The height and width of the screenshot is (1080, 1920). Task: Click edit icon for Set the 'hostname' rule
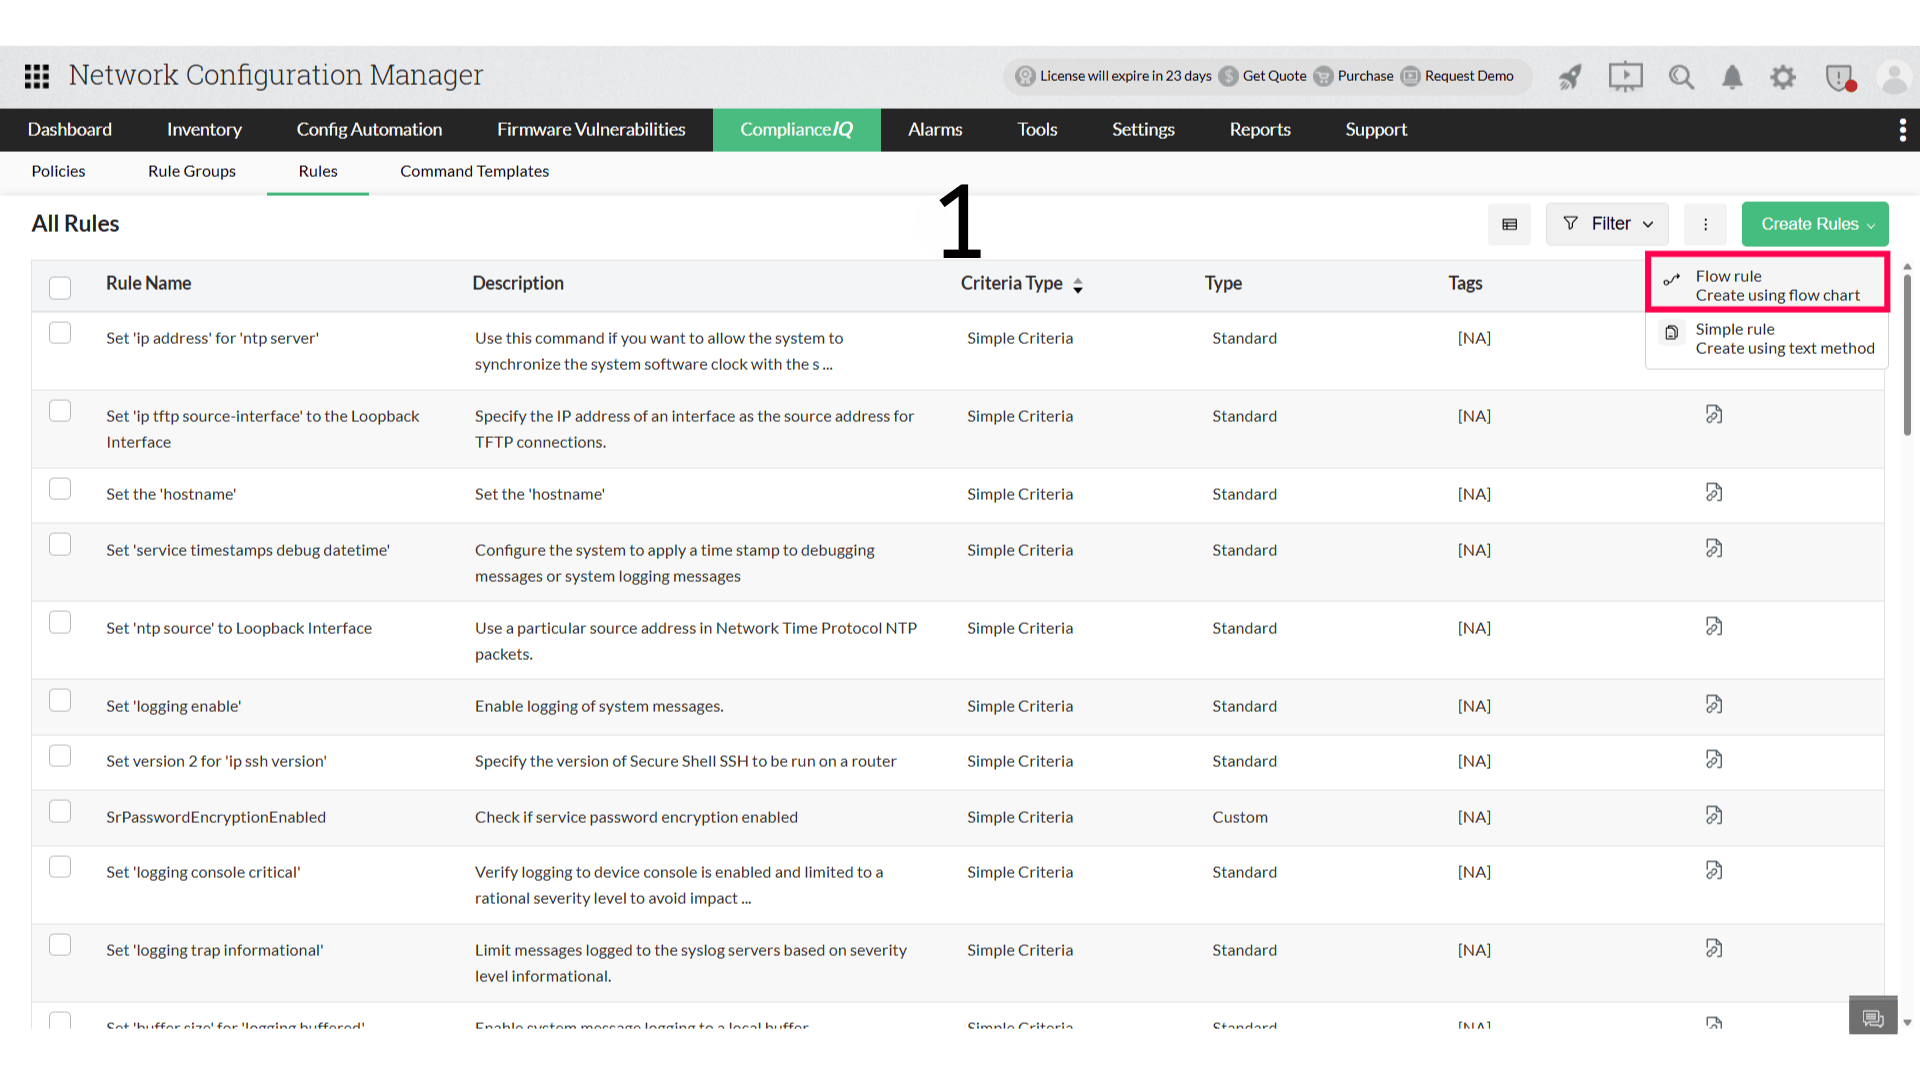[1713, 492]
